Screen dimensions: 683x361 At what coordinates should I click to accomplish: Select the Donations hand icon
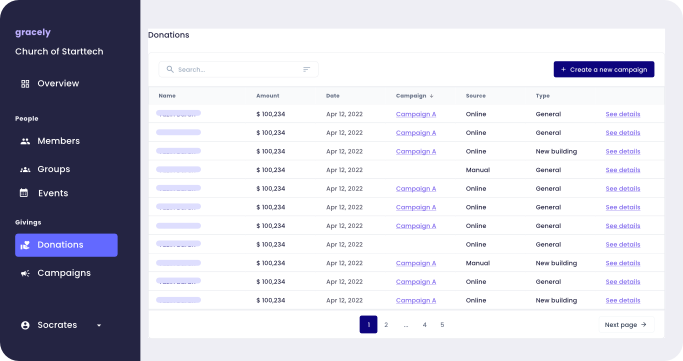coord(25,245)
